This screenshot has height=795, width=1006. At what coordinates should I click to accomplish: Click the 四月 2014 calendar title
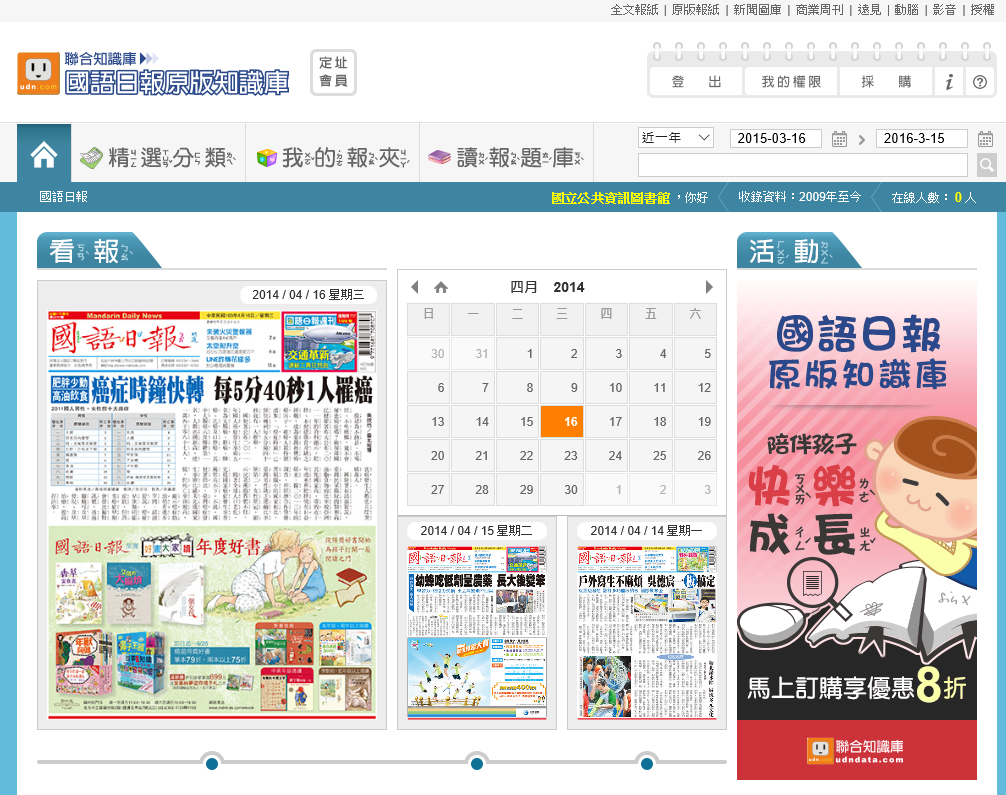pyautogui.click(x=547, y=287)
